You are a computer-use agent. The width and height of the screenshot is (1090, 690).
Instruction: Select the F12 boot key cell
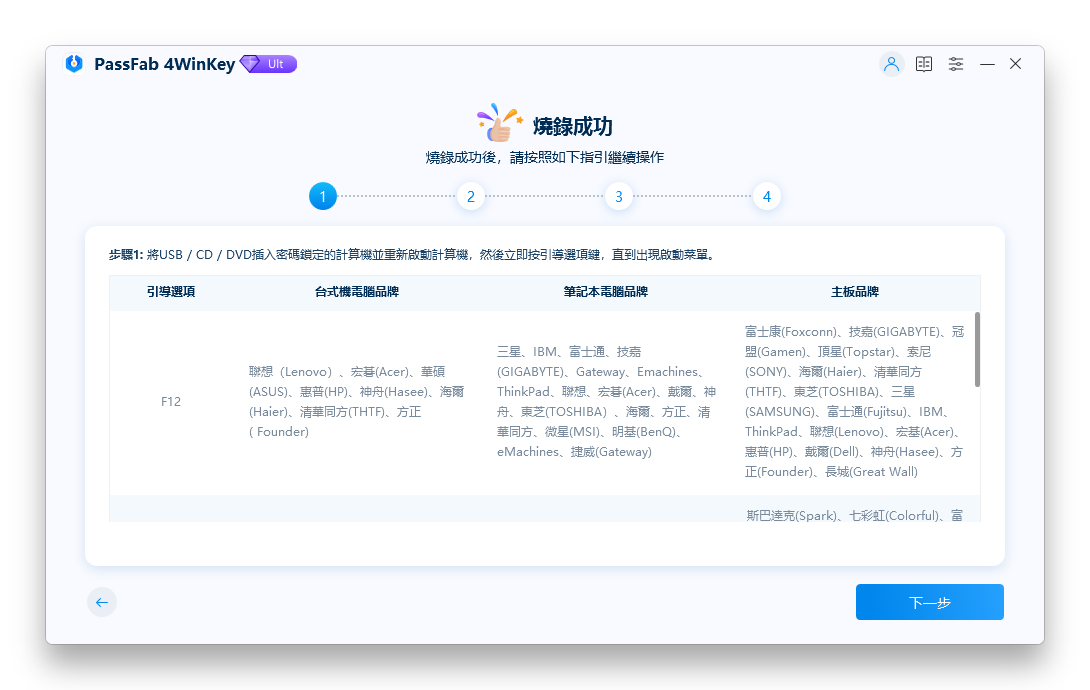[171, 402]
